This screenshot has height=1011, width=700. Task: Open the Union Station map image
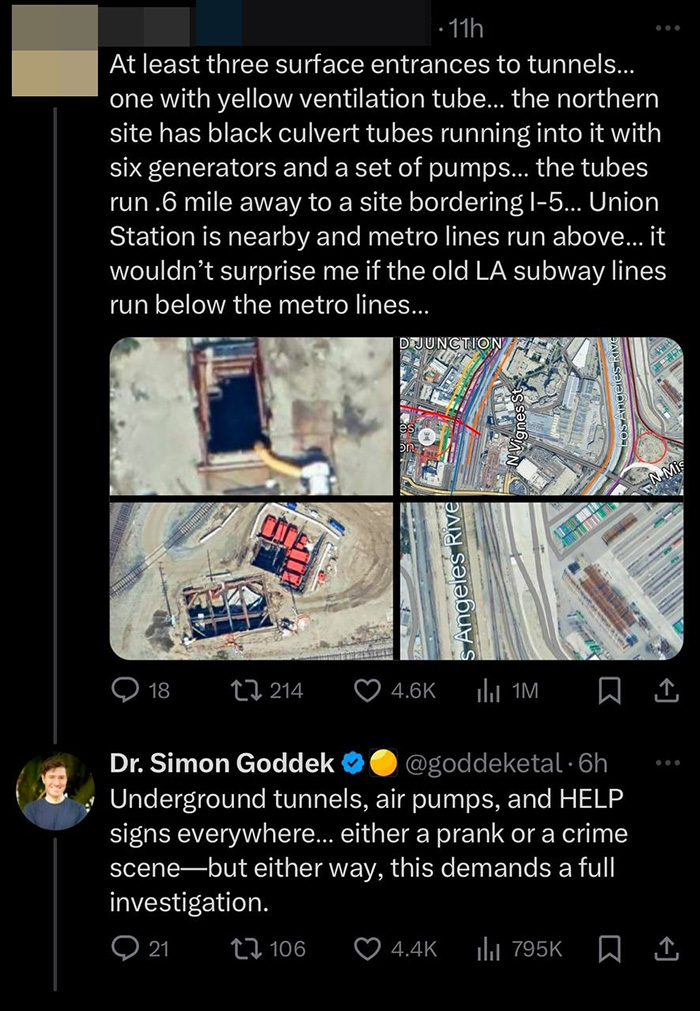541,416
